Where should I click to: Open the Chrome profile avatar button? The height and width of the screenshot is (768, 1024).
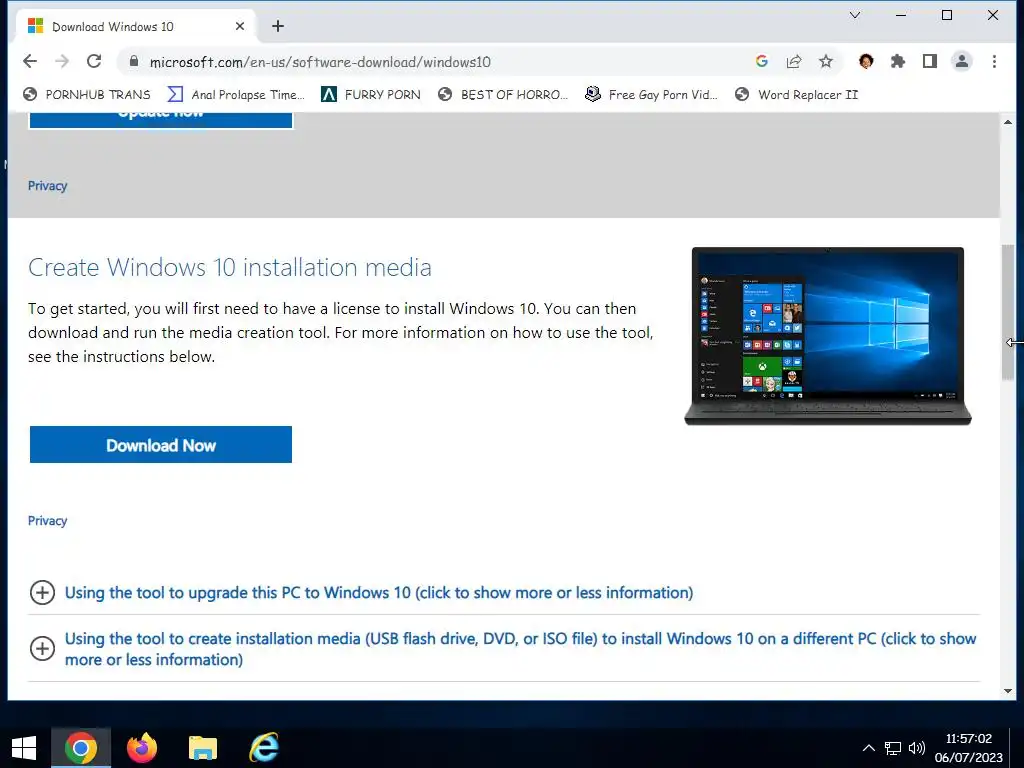962,61
